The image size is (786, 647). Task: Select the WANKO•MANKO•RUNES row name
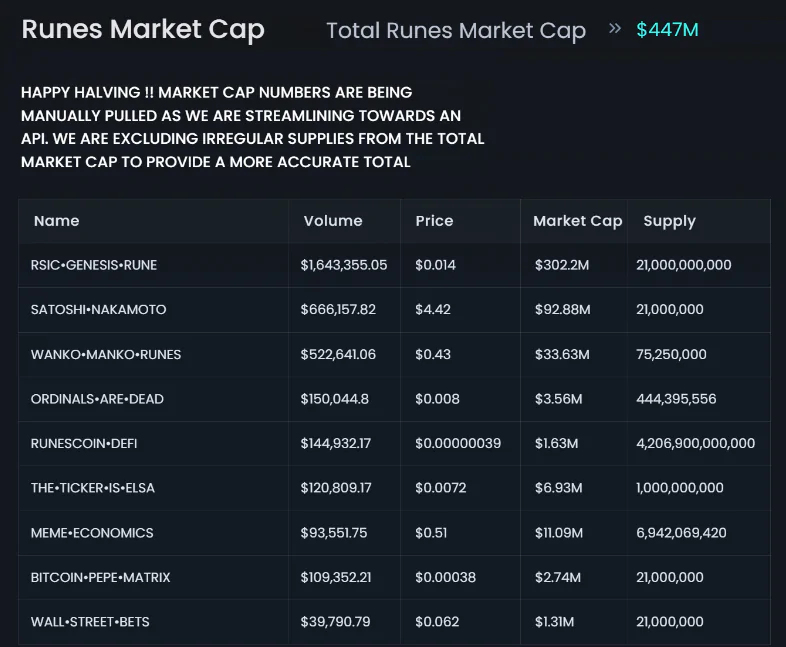click(106, 355)
